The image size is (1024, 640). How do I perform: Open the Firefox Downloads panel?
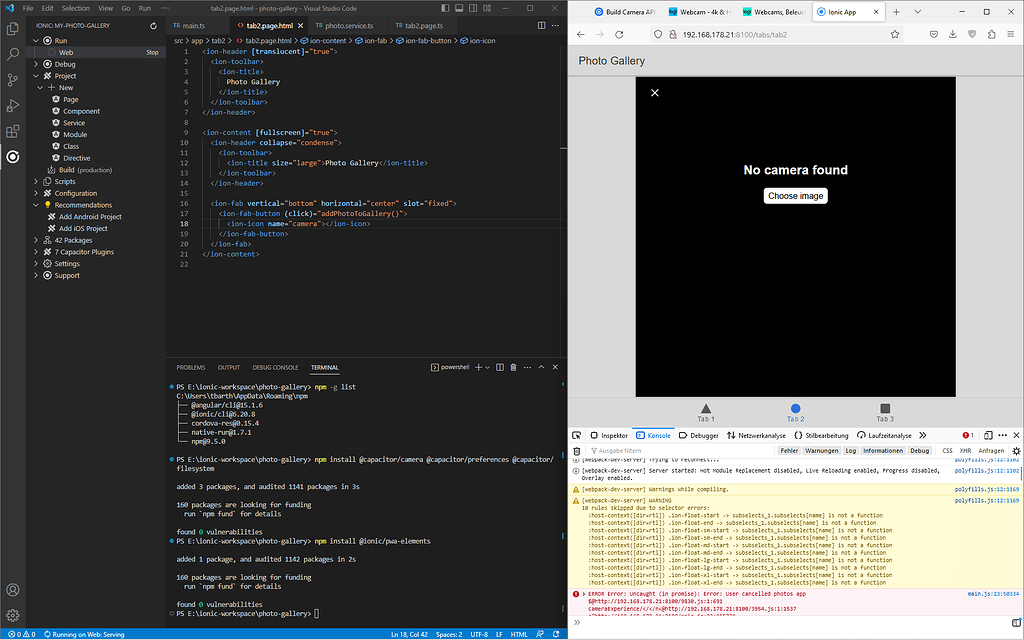(x=953, y=35)
